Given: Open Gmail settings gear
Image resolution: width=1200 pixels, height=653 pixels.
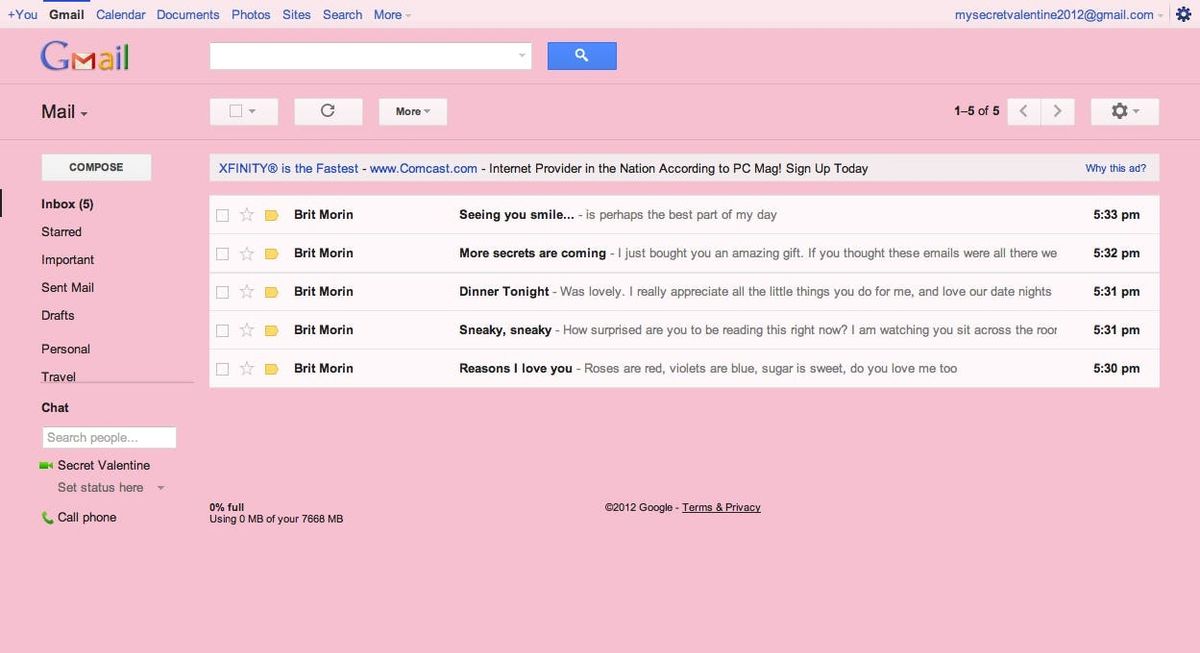Looking at the screenshot, I should pos(1119,111).
